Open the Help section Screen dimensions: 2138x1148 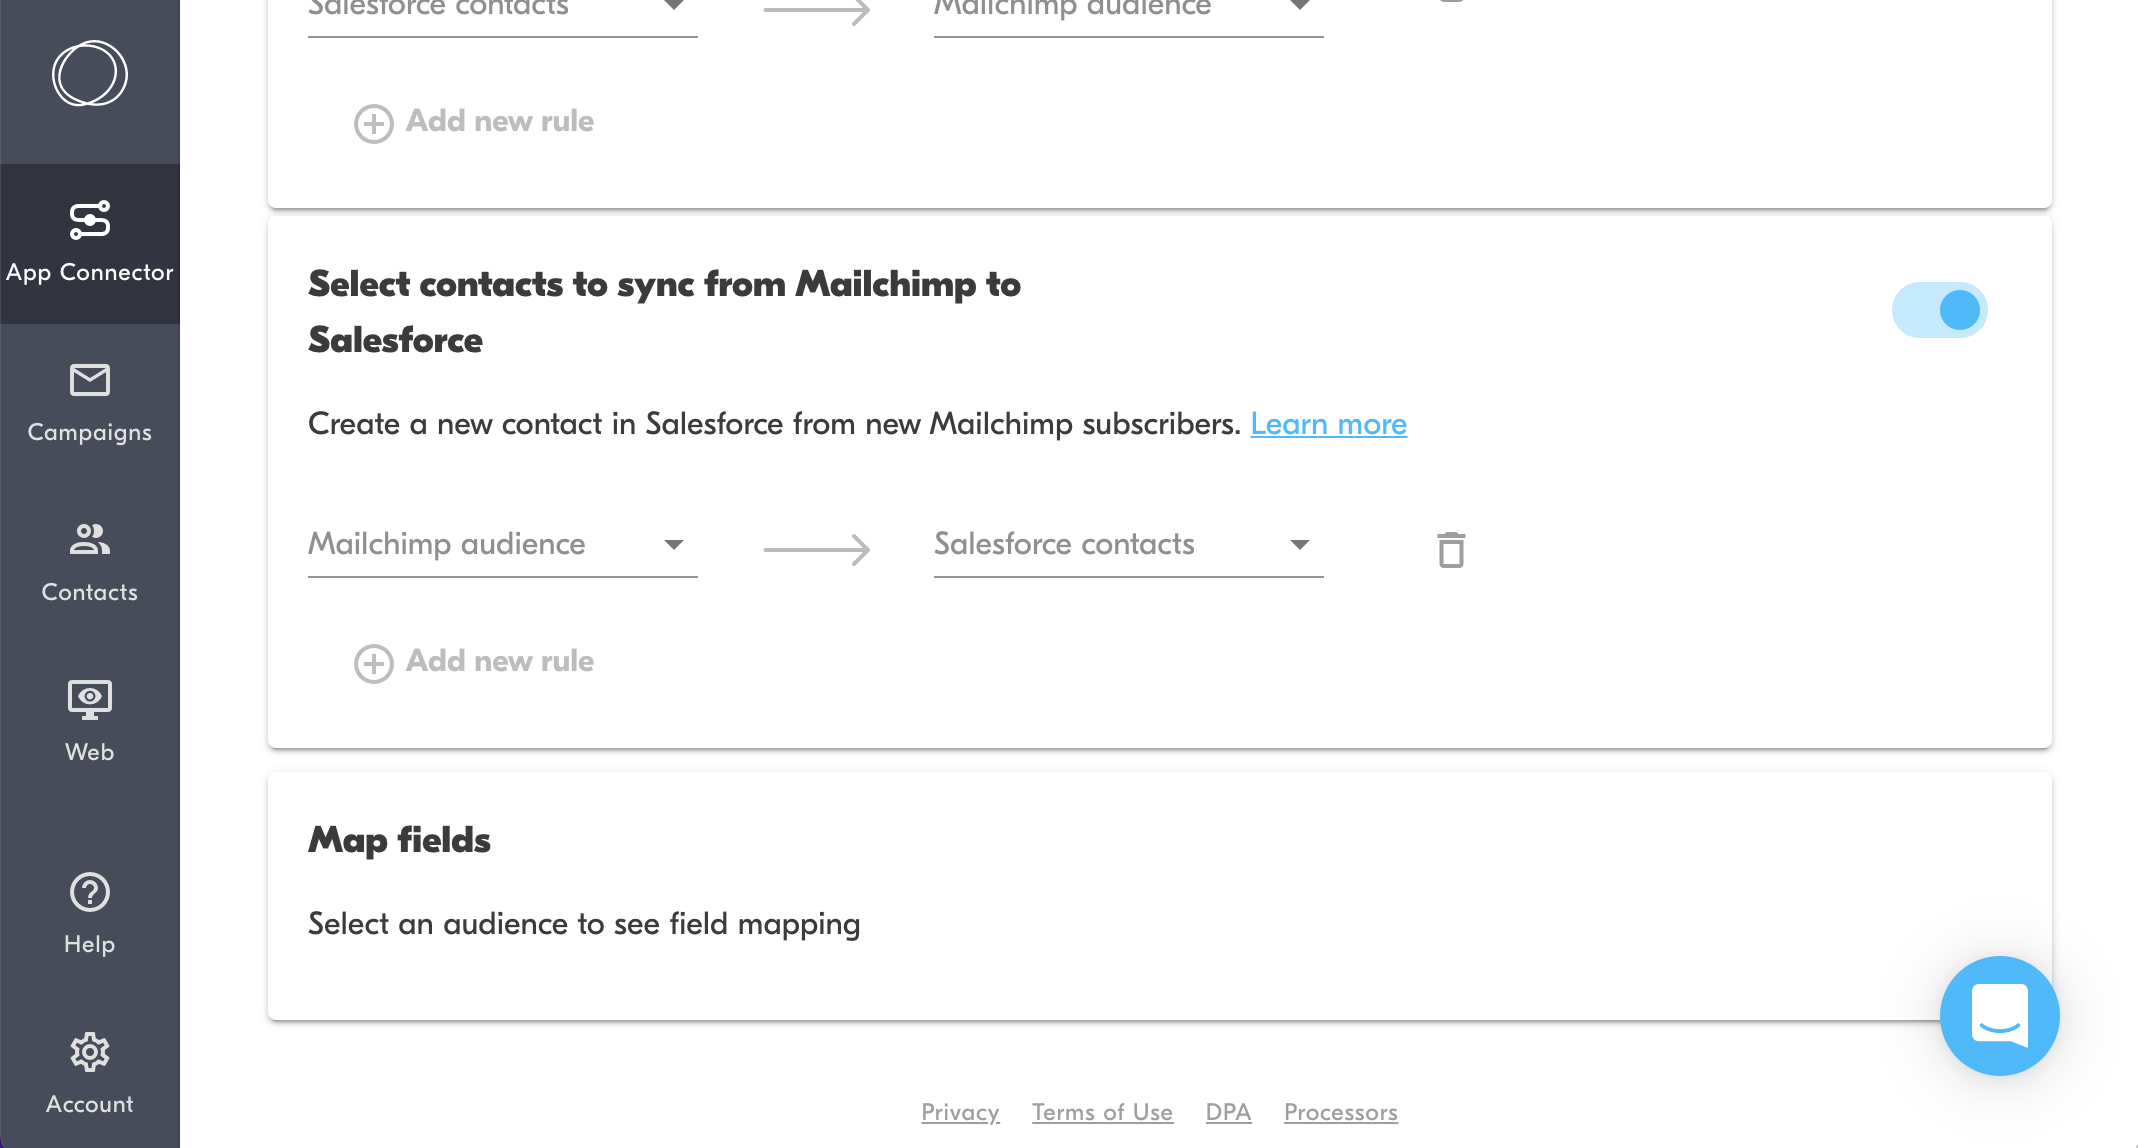pos(90,912)
